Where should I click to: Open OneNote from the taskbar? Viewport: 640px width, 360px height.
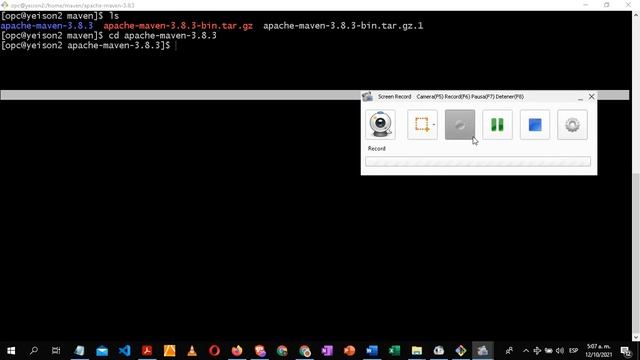[327, 351]
